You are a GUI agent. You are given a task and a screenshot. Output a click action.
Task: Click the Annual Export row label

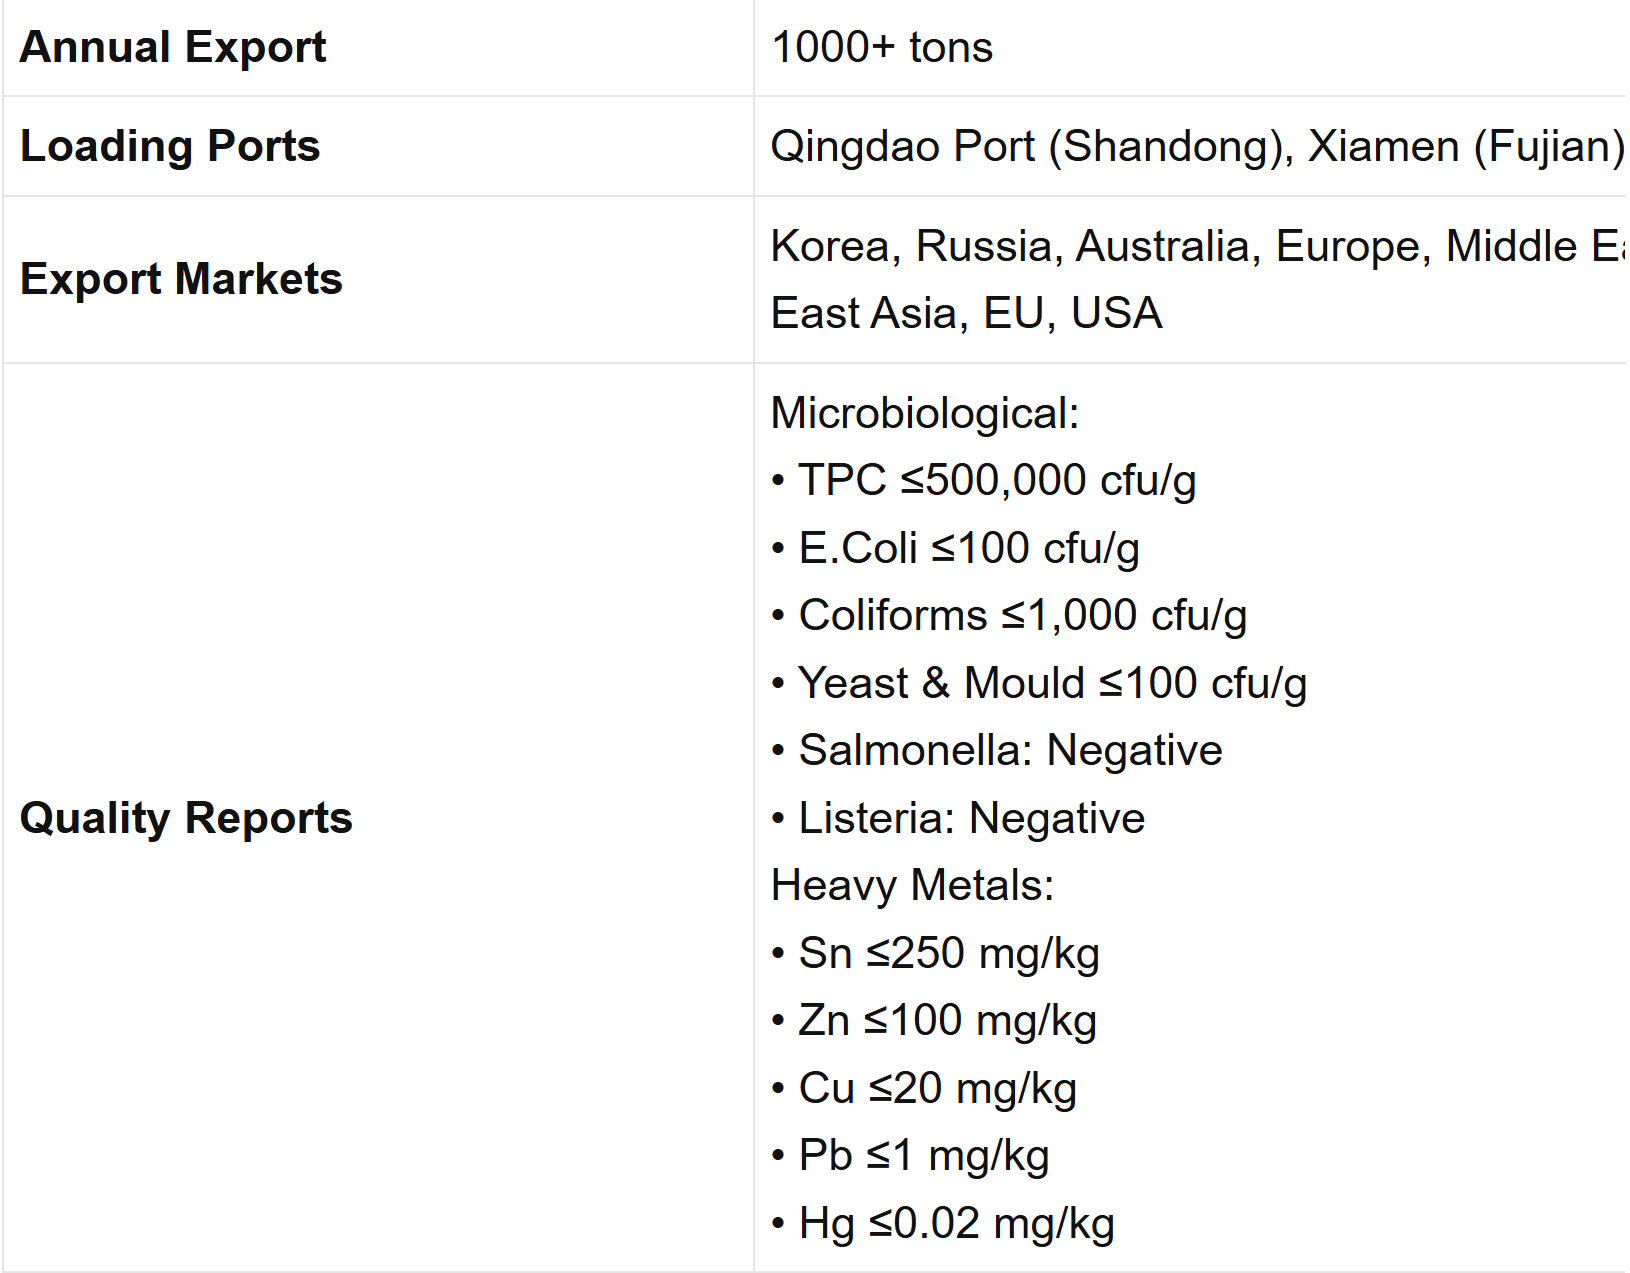pos(173,47)
